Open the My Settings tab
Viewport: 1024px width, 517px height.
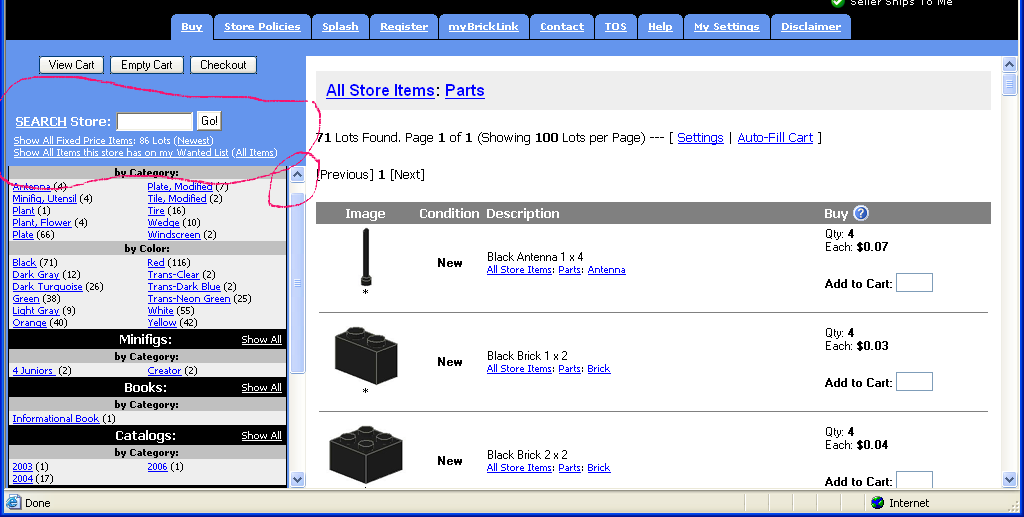(x=726, y=27)
